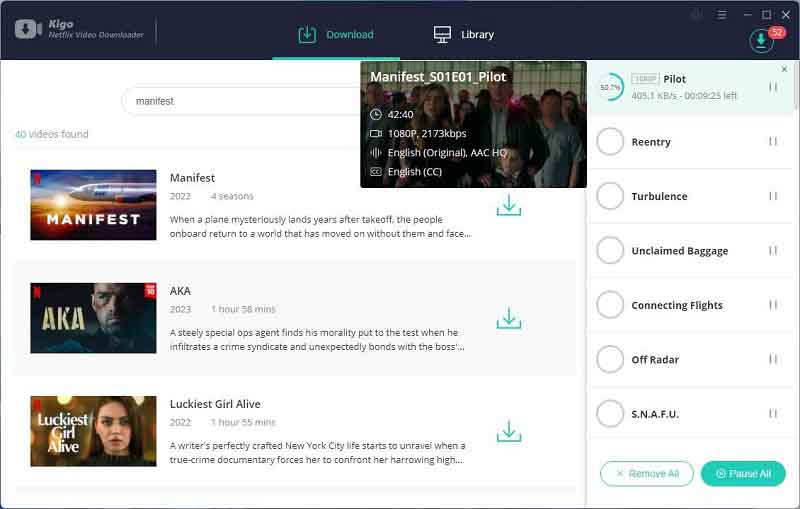Pause the Off Radar download
The width and height of the screenshot is (800, 509).
pyautogui.click(x=773, y=359)
